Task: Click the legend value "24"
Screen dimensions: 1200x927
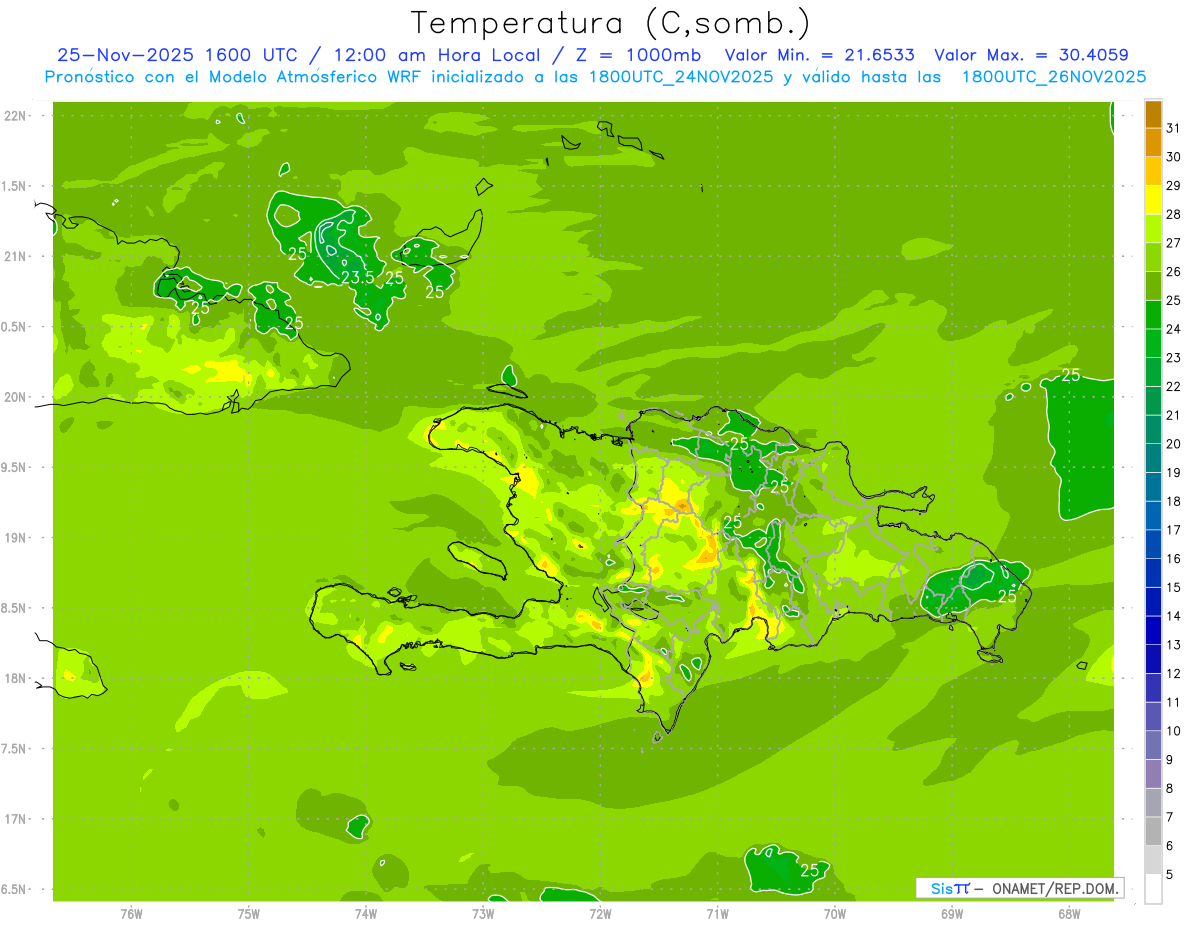Action: pos(1174,329)
